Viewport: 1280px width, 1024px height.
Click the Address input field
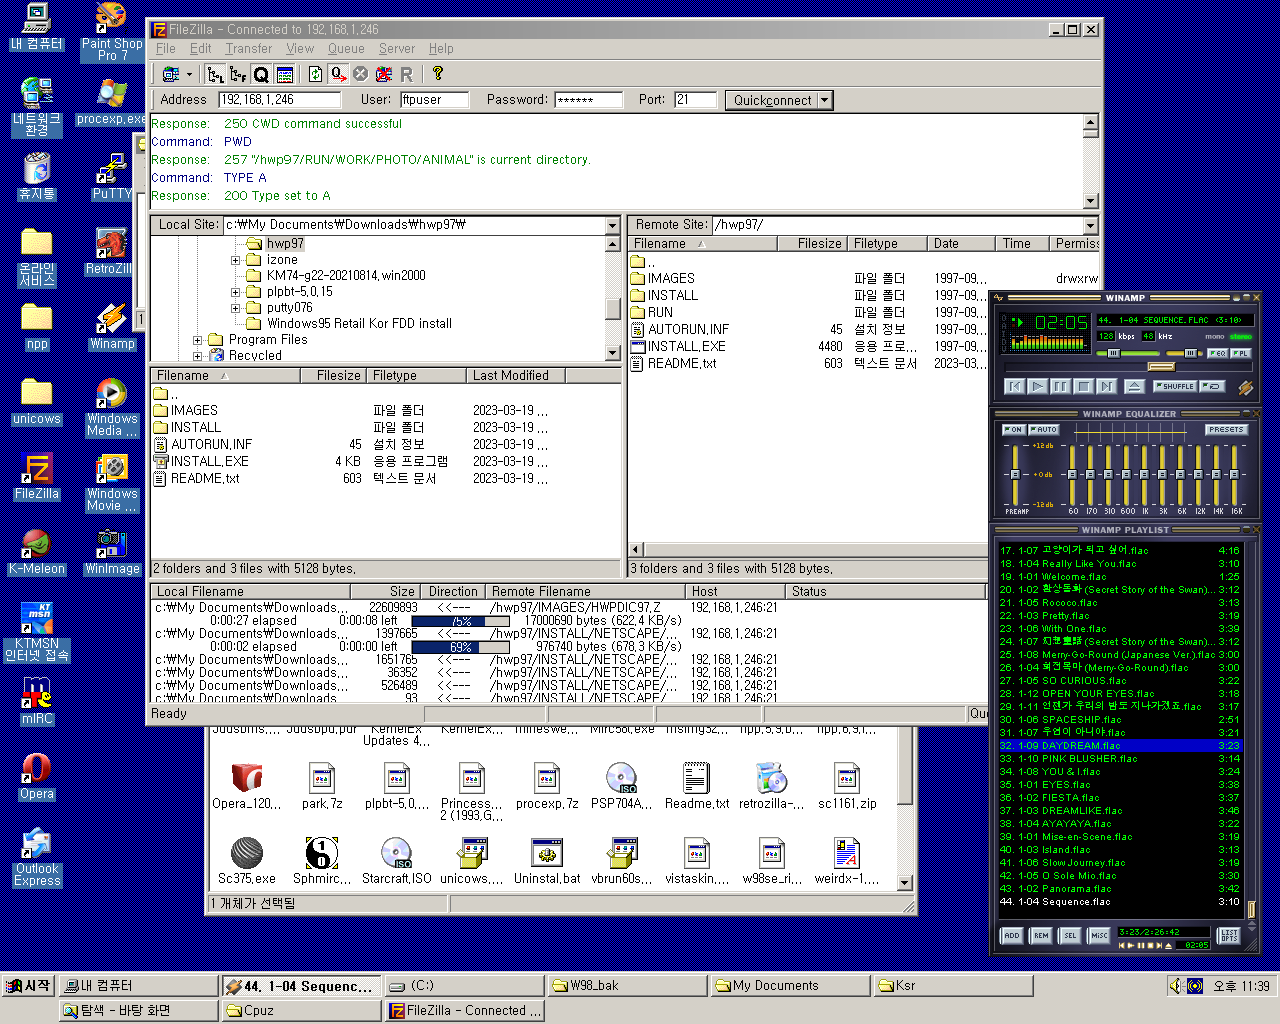click(x=279, y=100)
